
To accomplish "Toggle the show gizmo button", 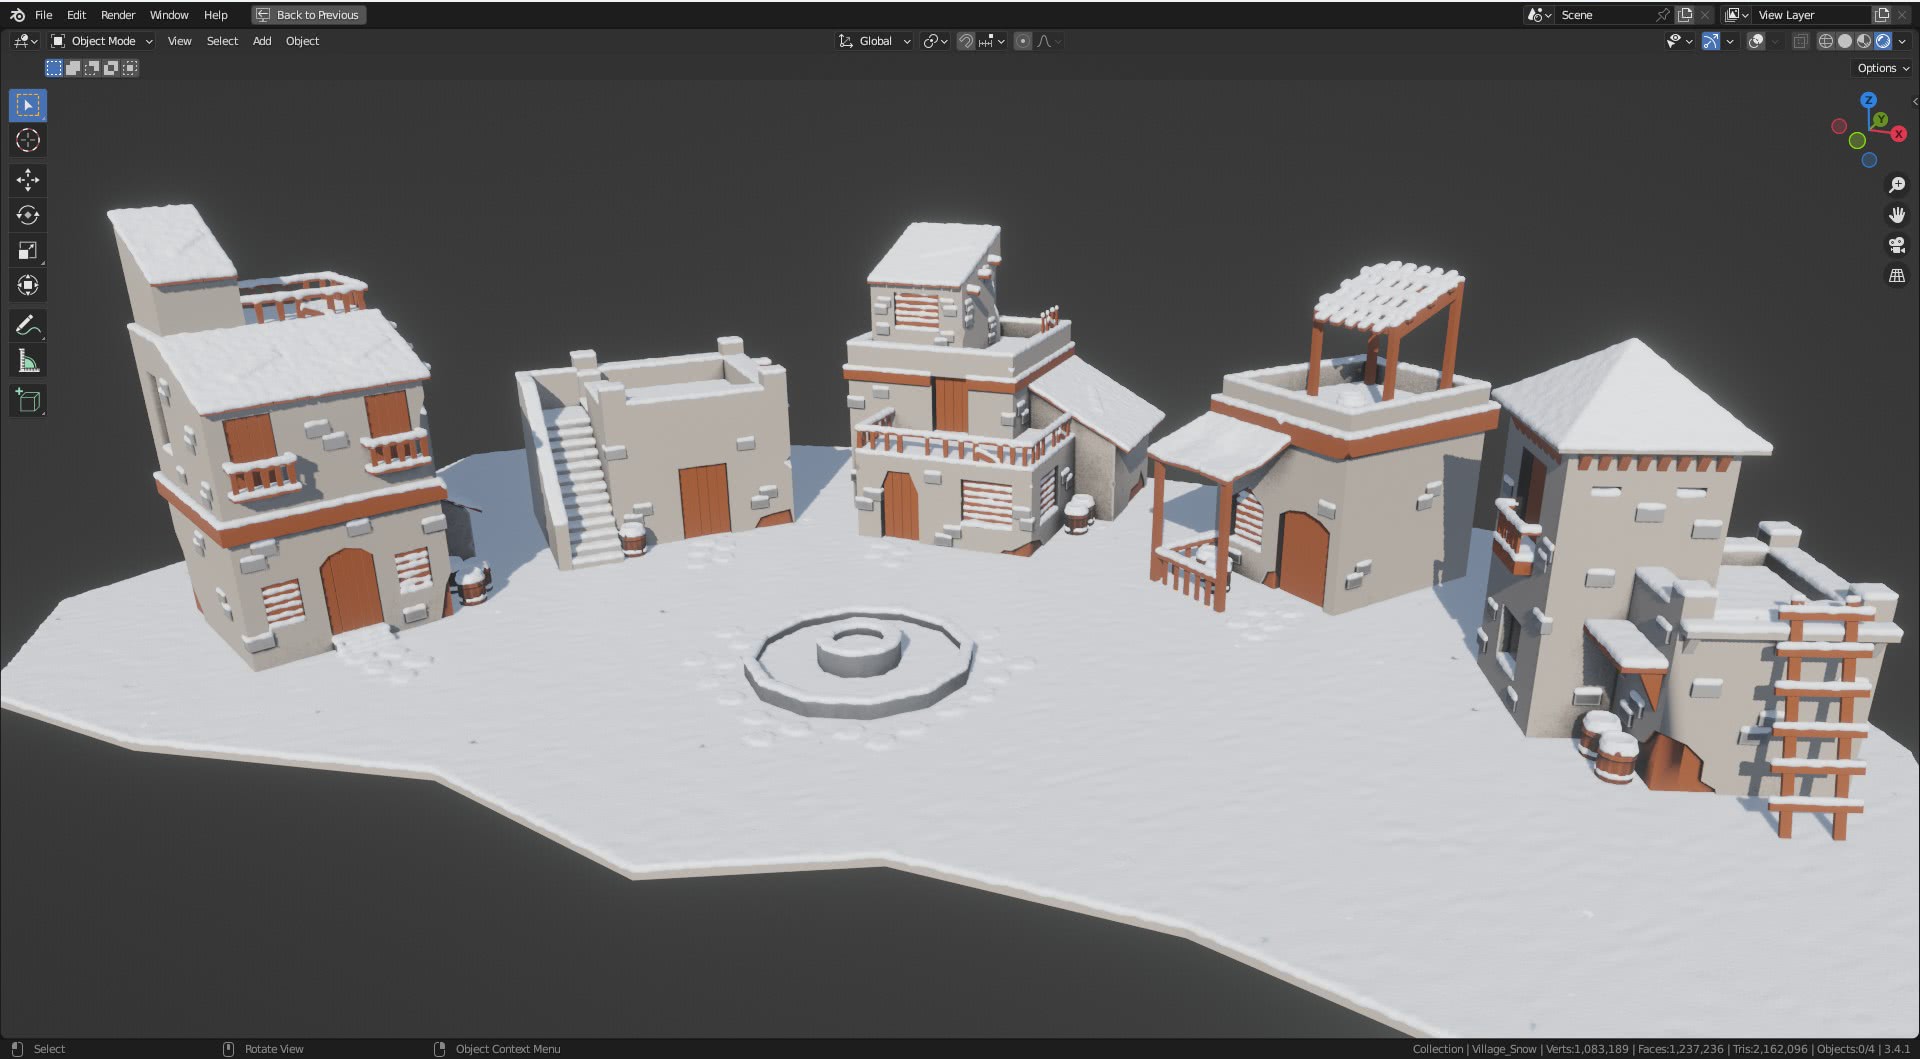I will [1711, 41].
